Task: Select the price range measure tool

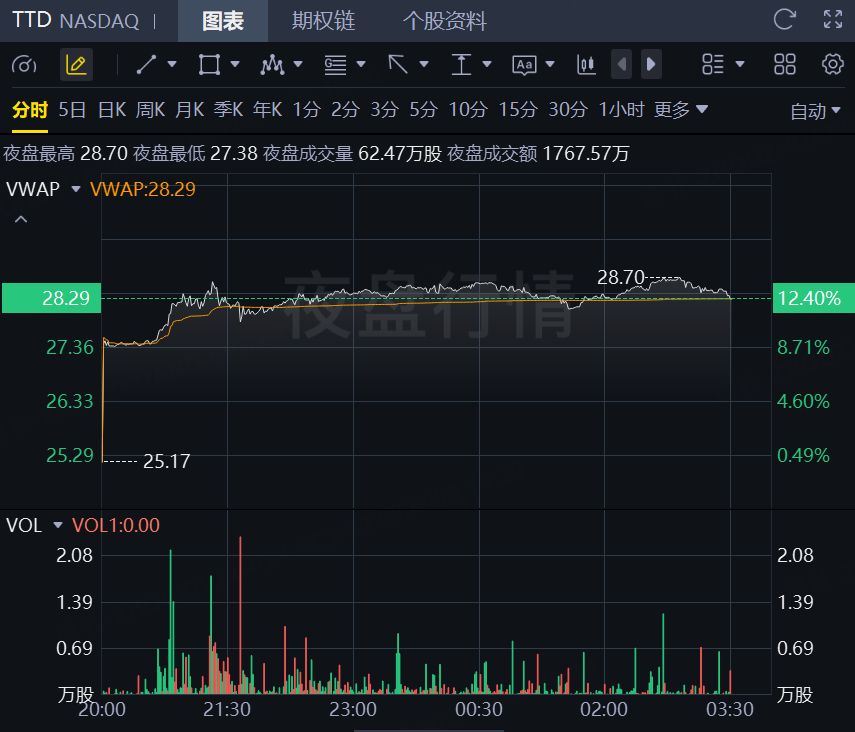Action: tap(461, 64)
